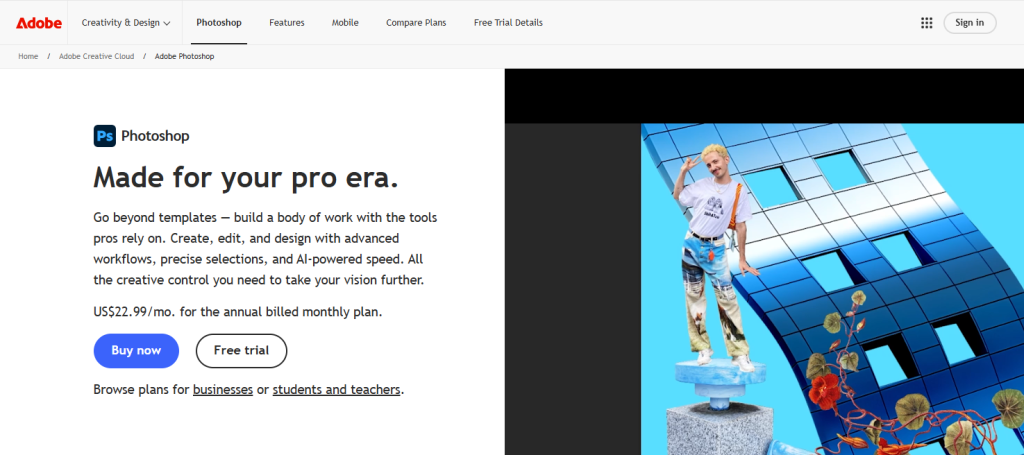Viewport: 1024px width, 455px height.
Task: Select the Photoshop tab
Action: (x=219, y=23)
